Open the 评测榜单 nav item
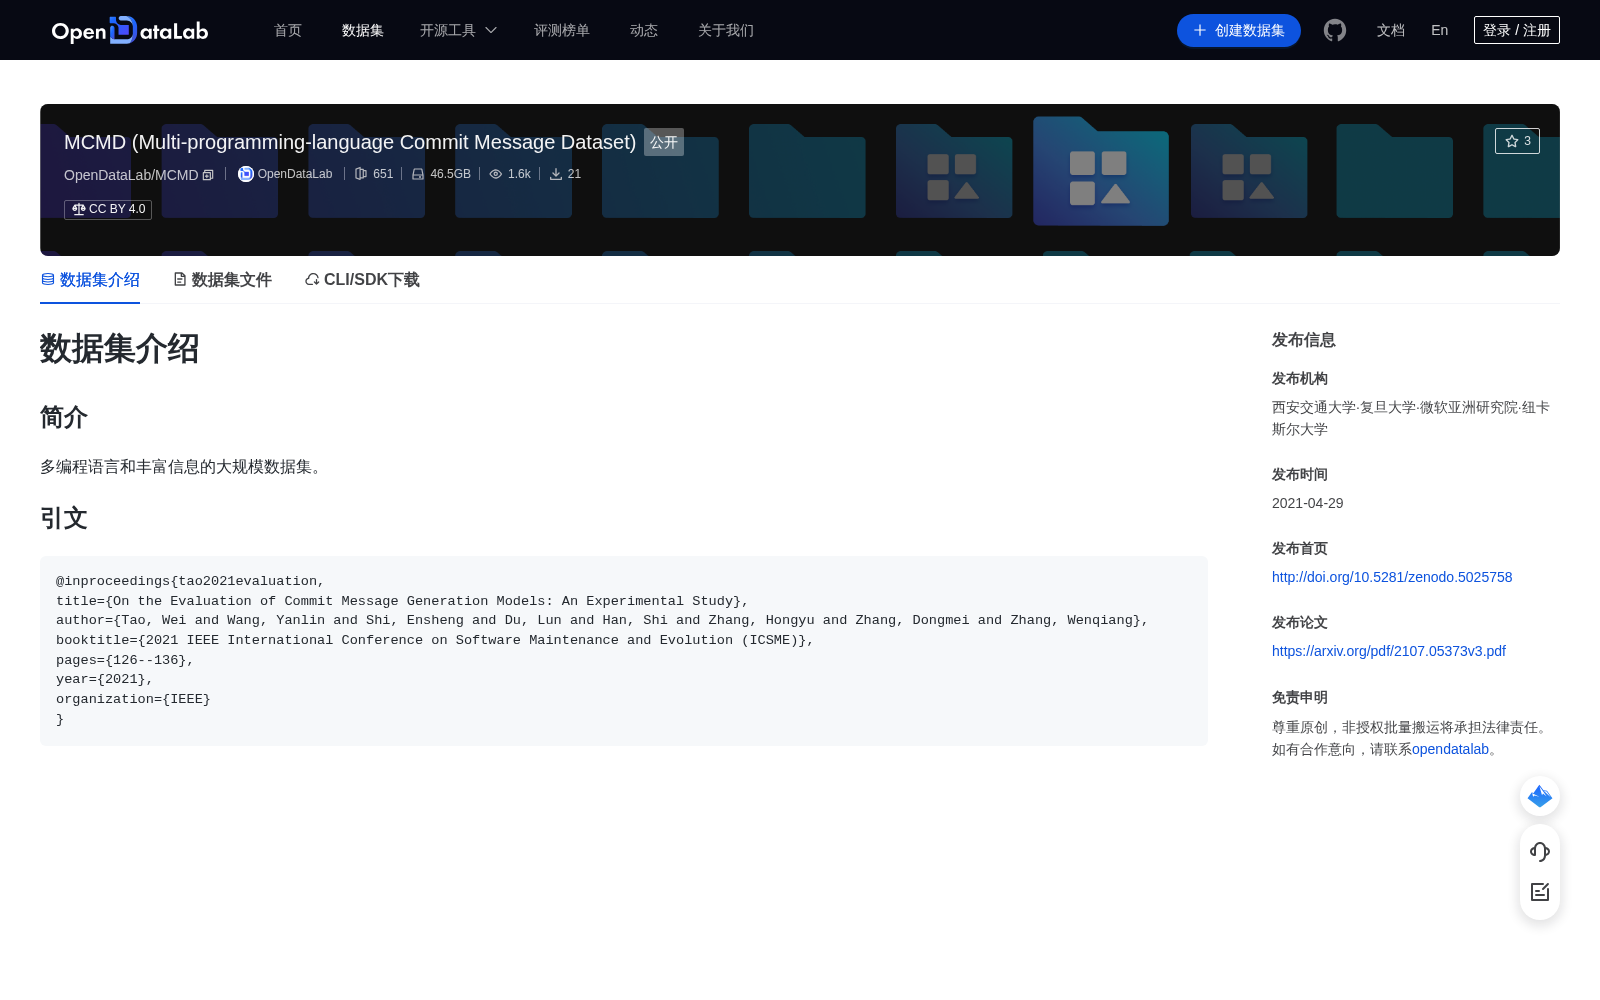The height and width of the screenshot is (1000, 1600). click(x=561, y=30)
